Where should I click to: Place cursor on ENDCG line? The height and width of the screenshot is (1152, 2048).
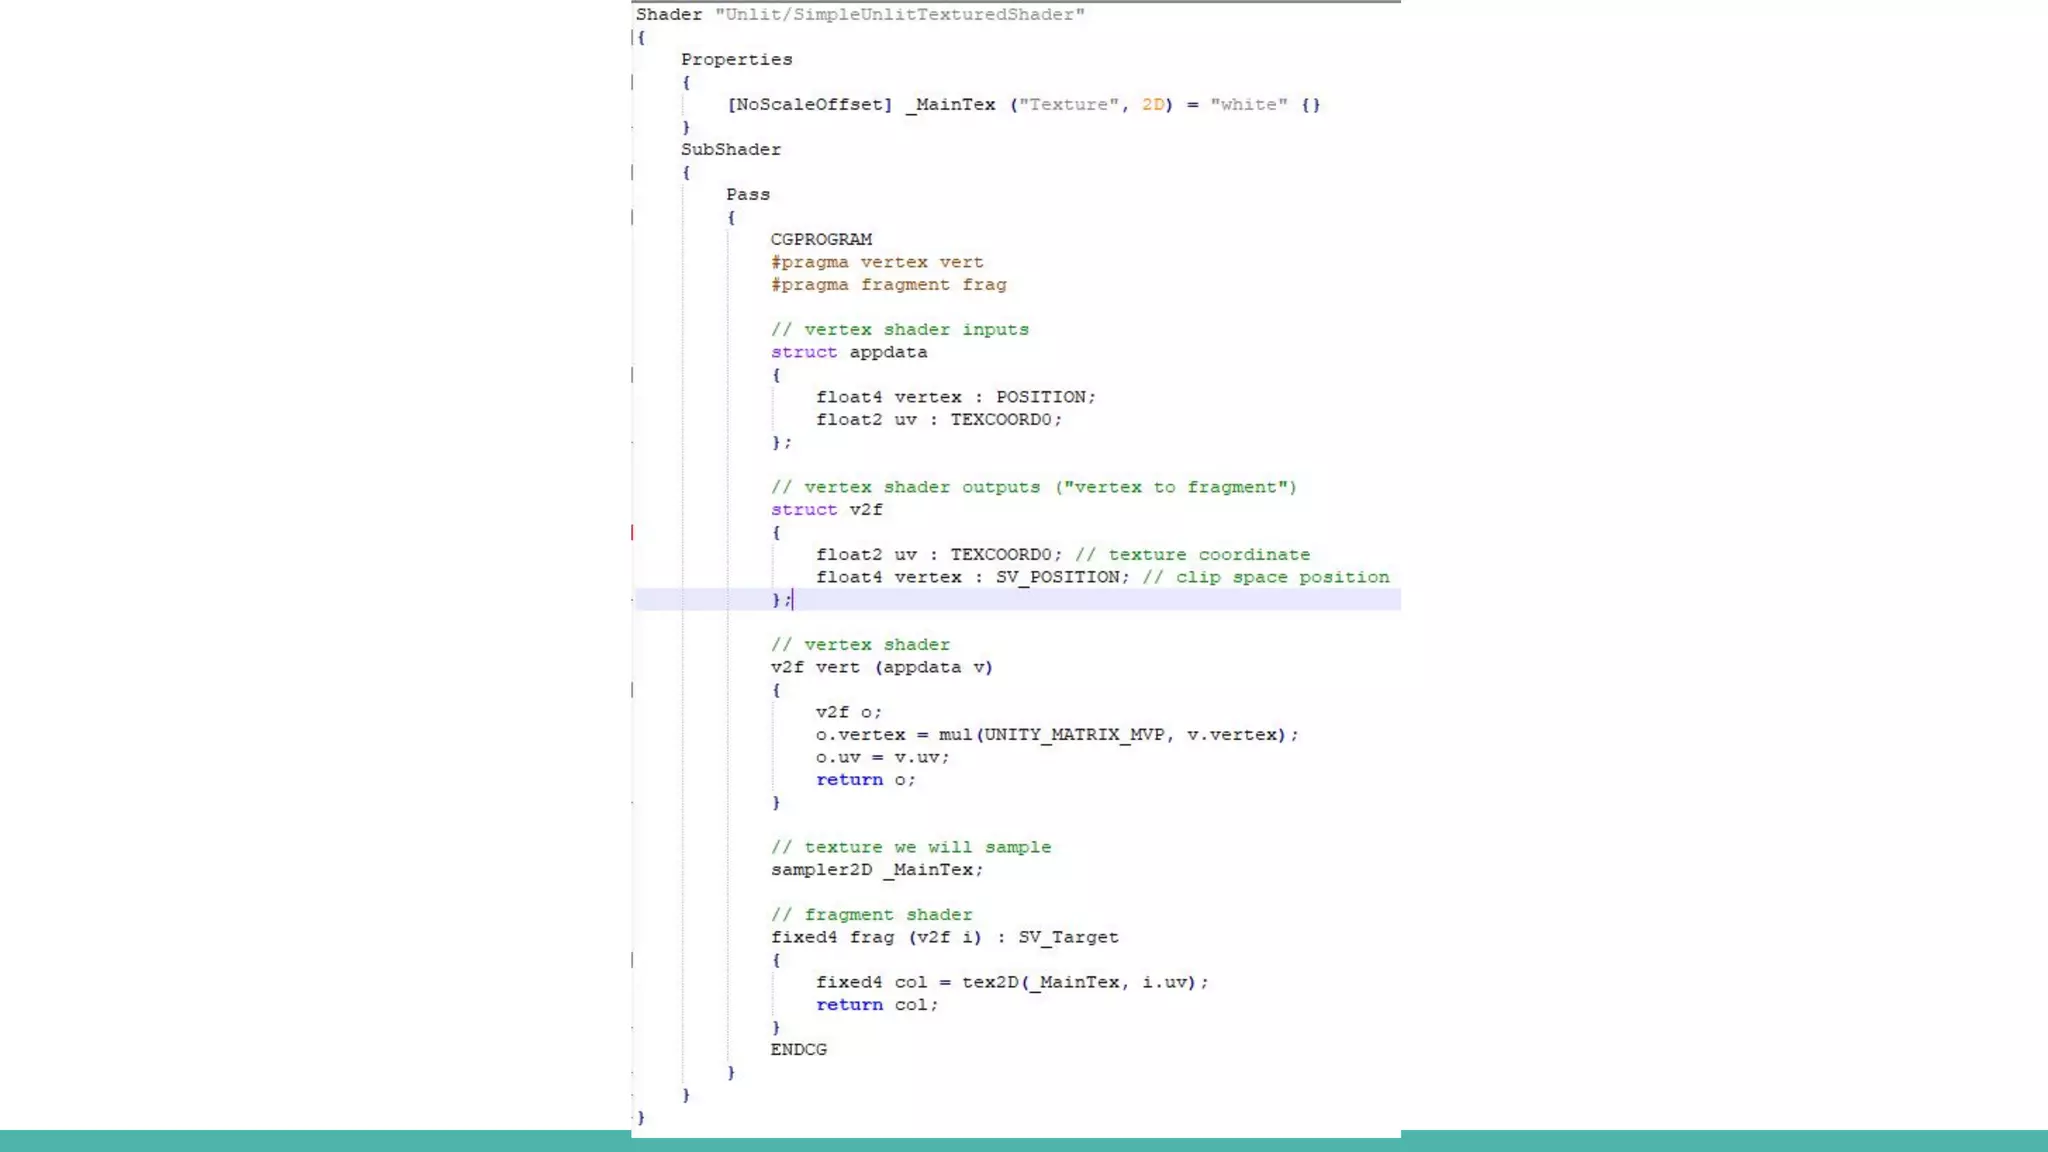click(x=798, y=1050)
